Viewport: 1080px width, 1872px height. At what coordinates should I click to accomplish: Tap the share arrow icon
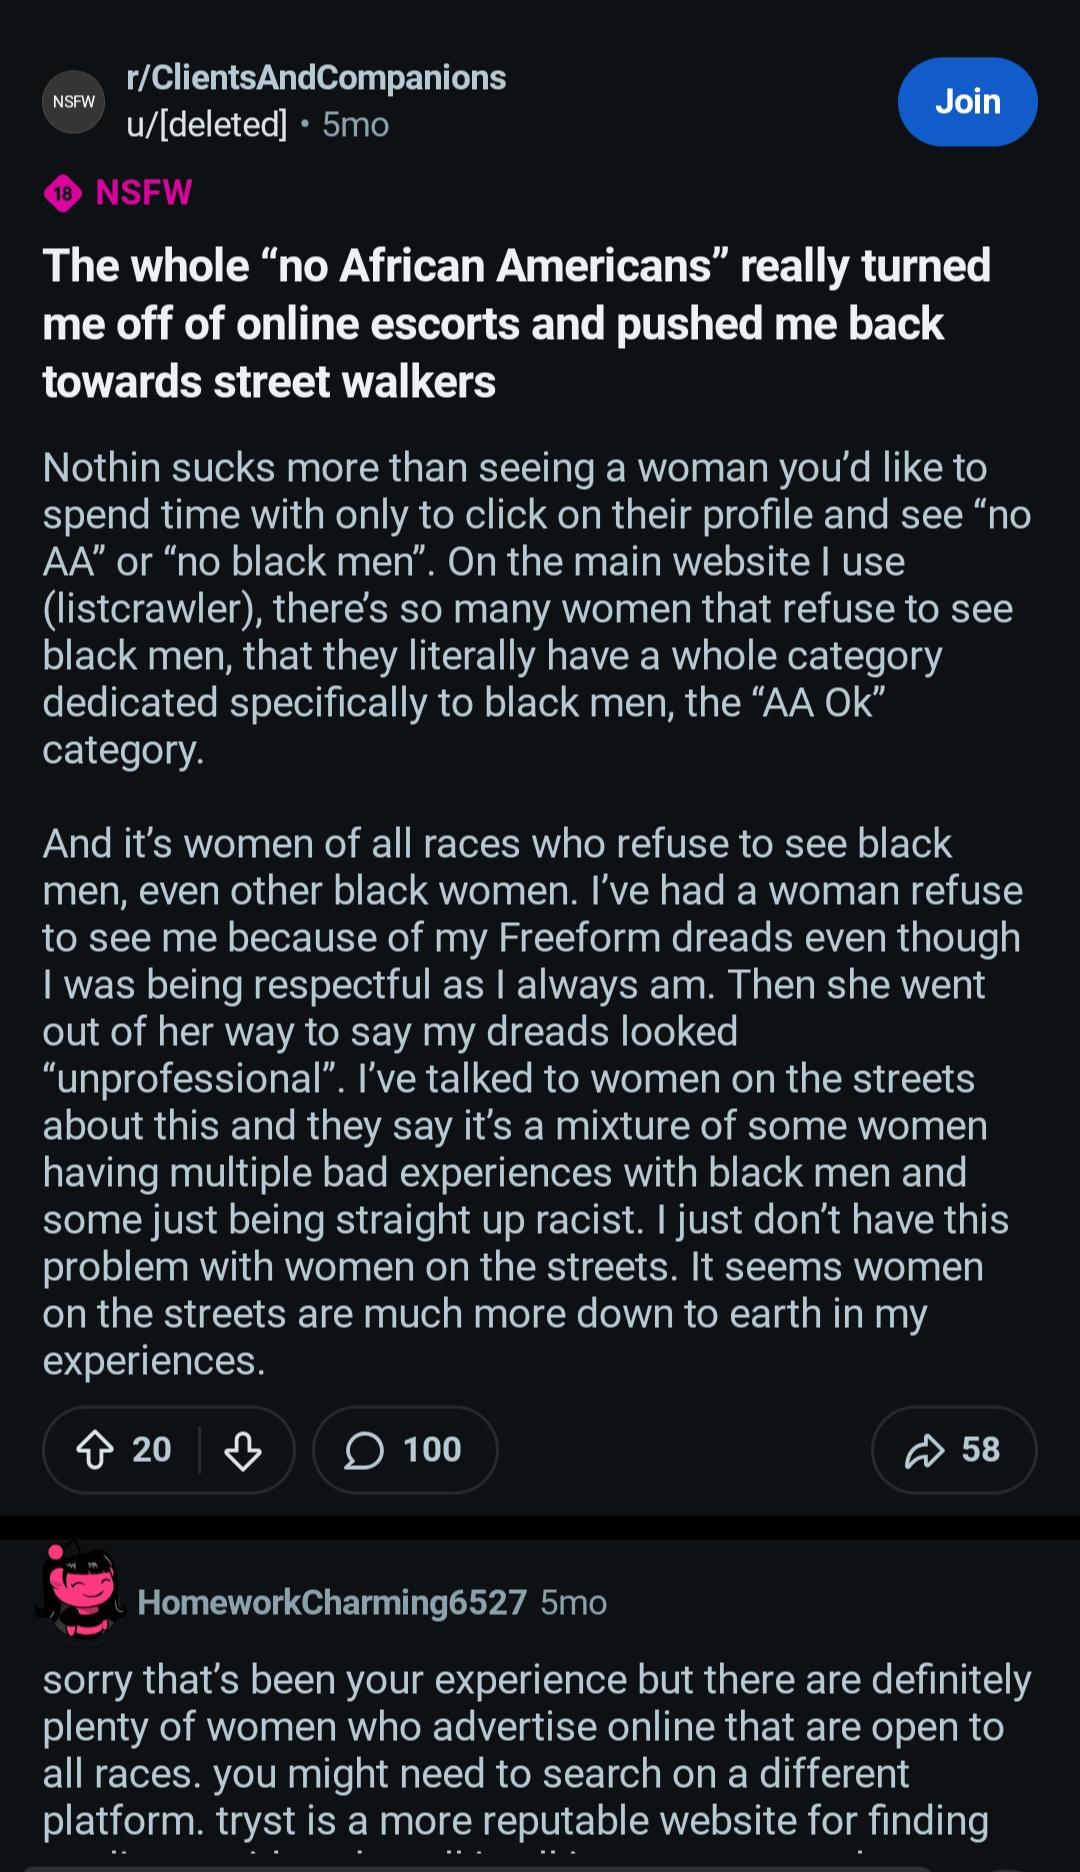924,1450
